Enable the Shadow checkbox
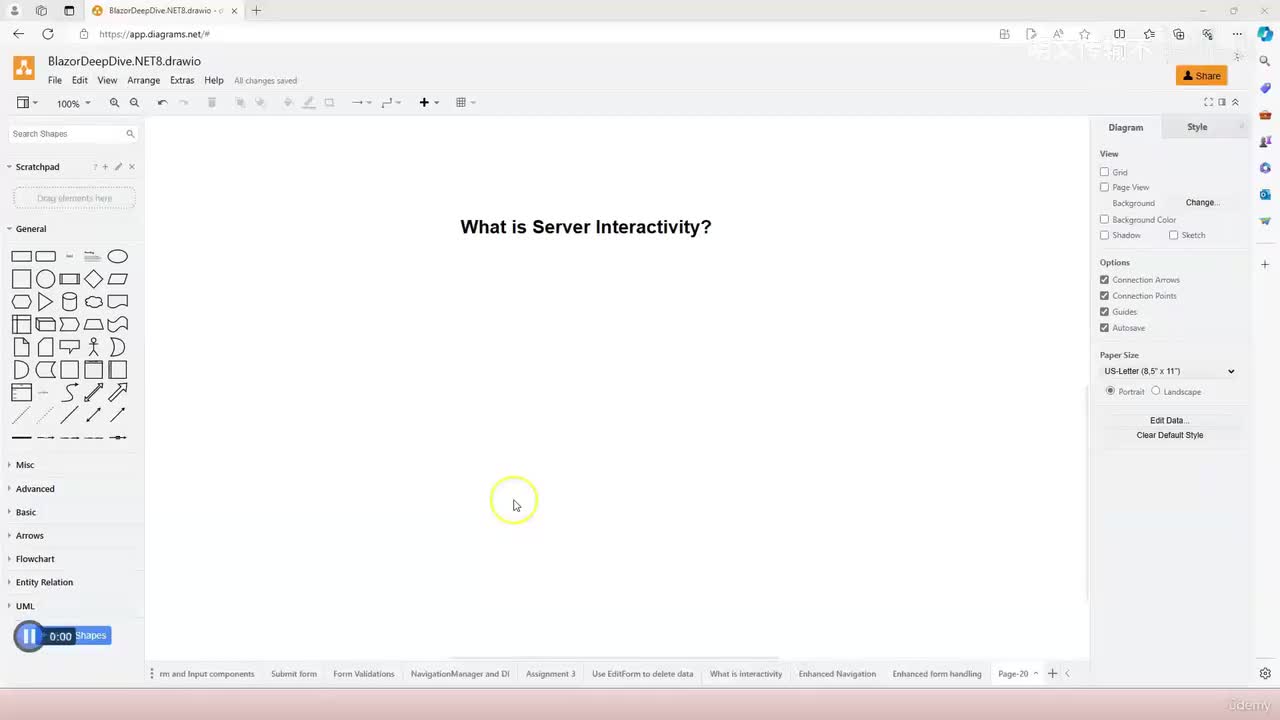 tap(1104, 235)
